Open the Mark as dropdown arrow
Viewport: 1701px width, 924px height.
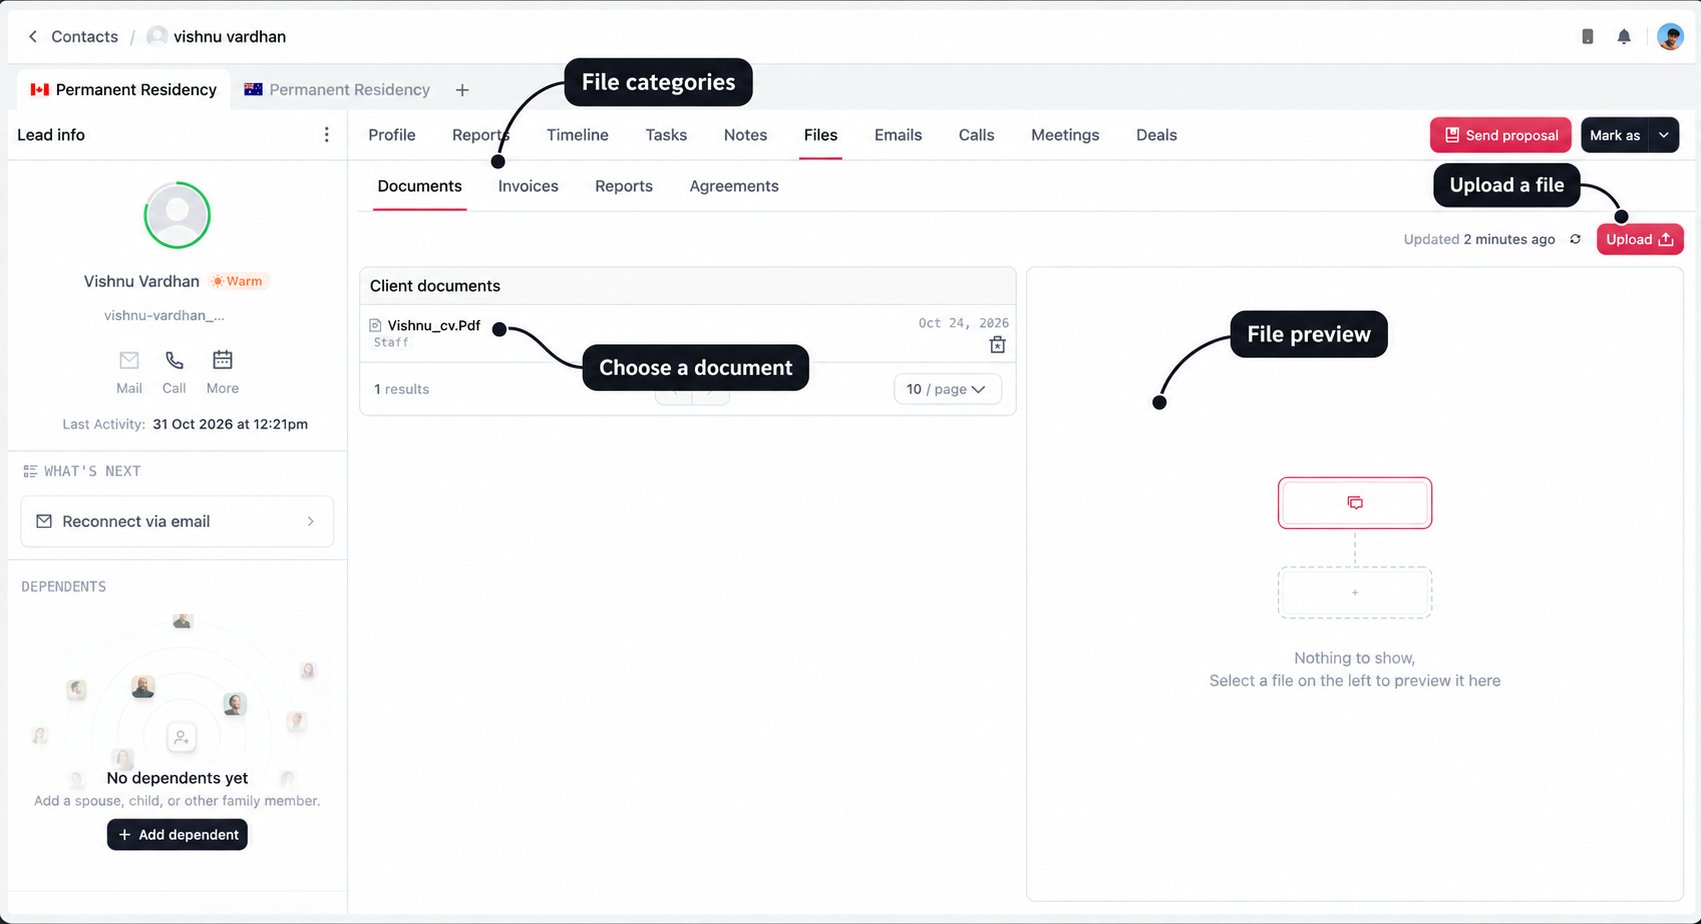pyautogui.click(x=1664, y=135)
